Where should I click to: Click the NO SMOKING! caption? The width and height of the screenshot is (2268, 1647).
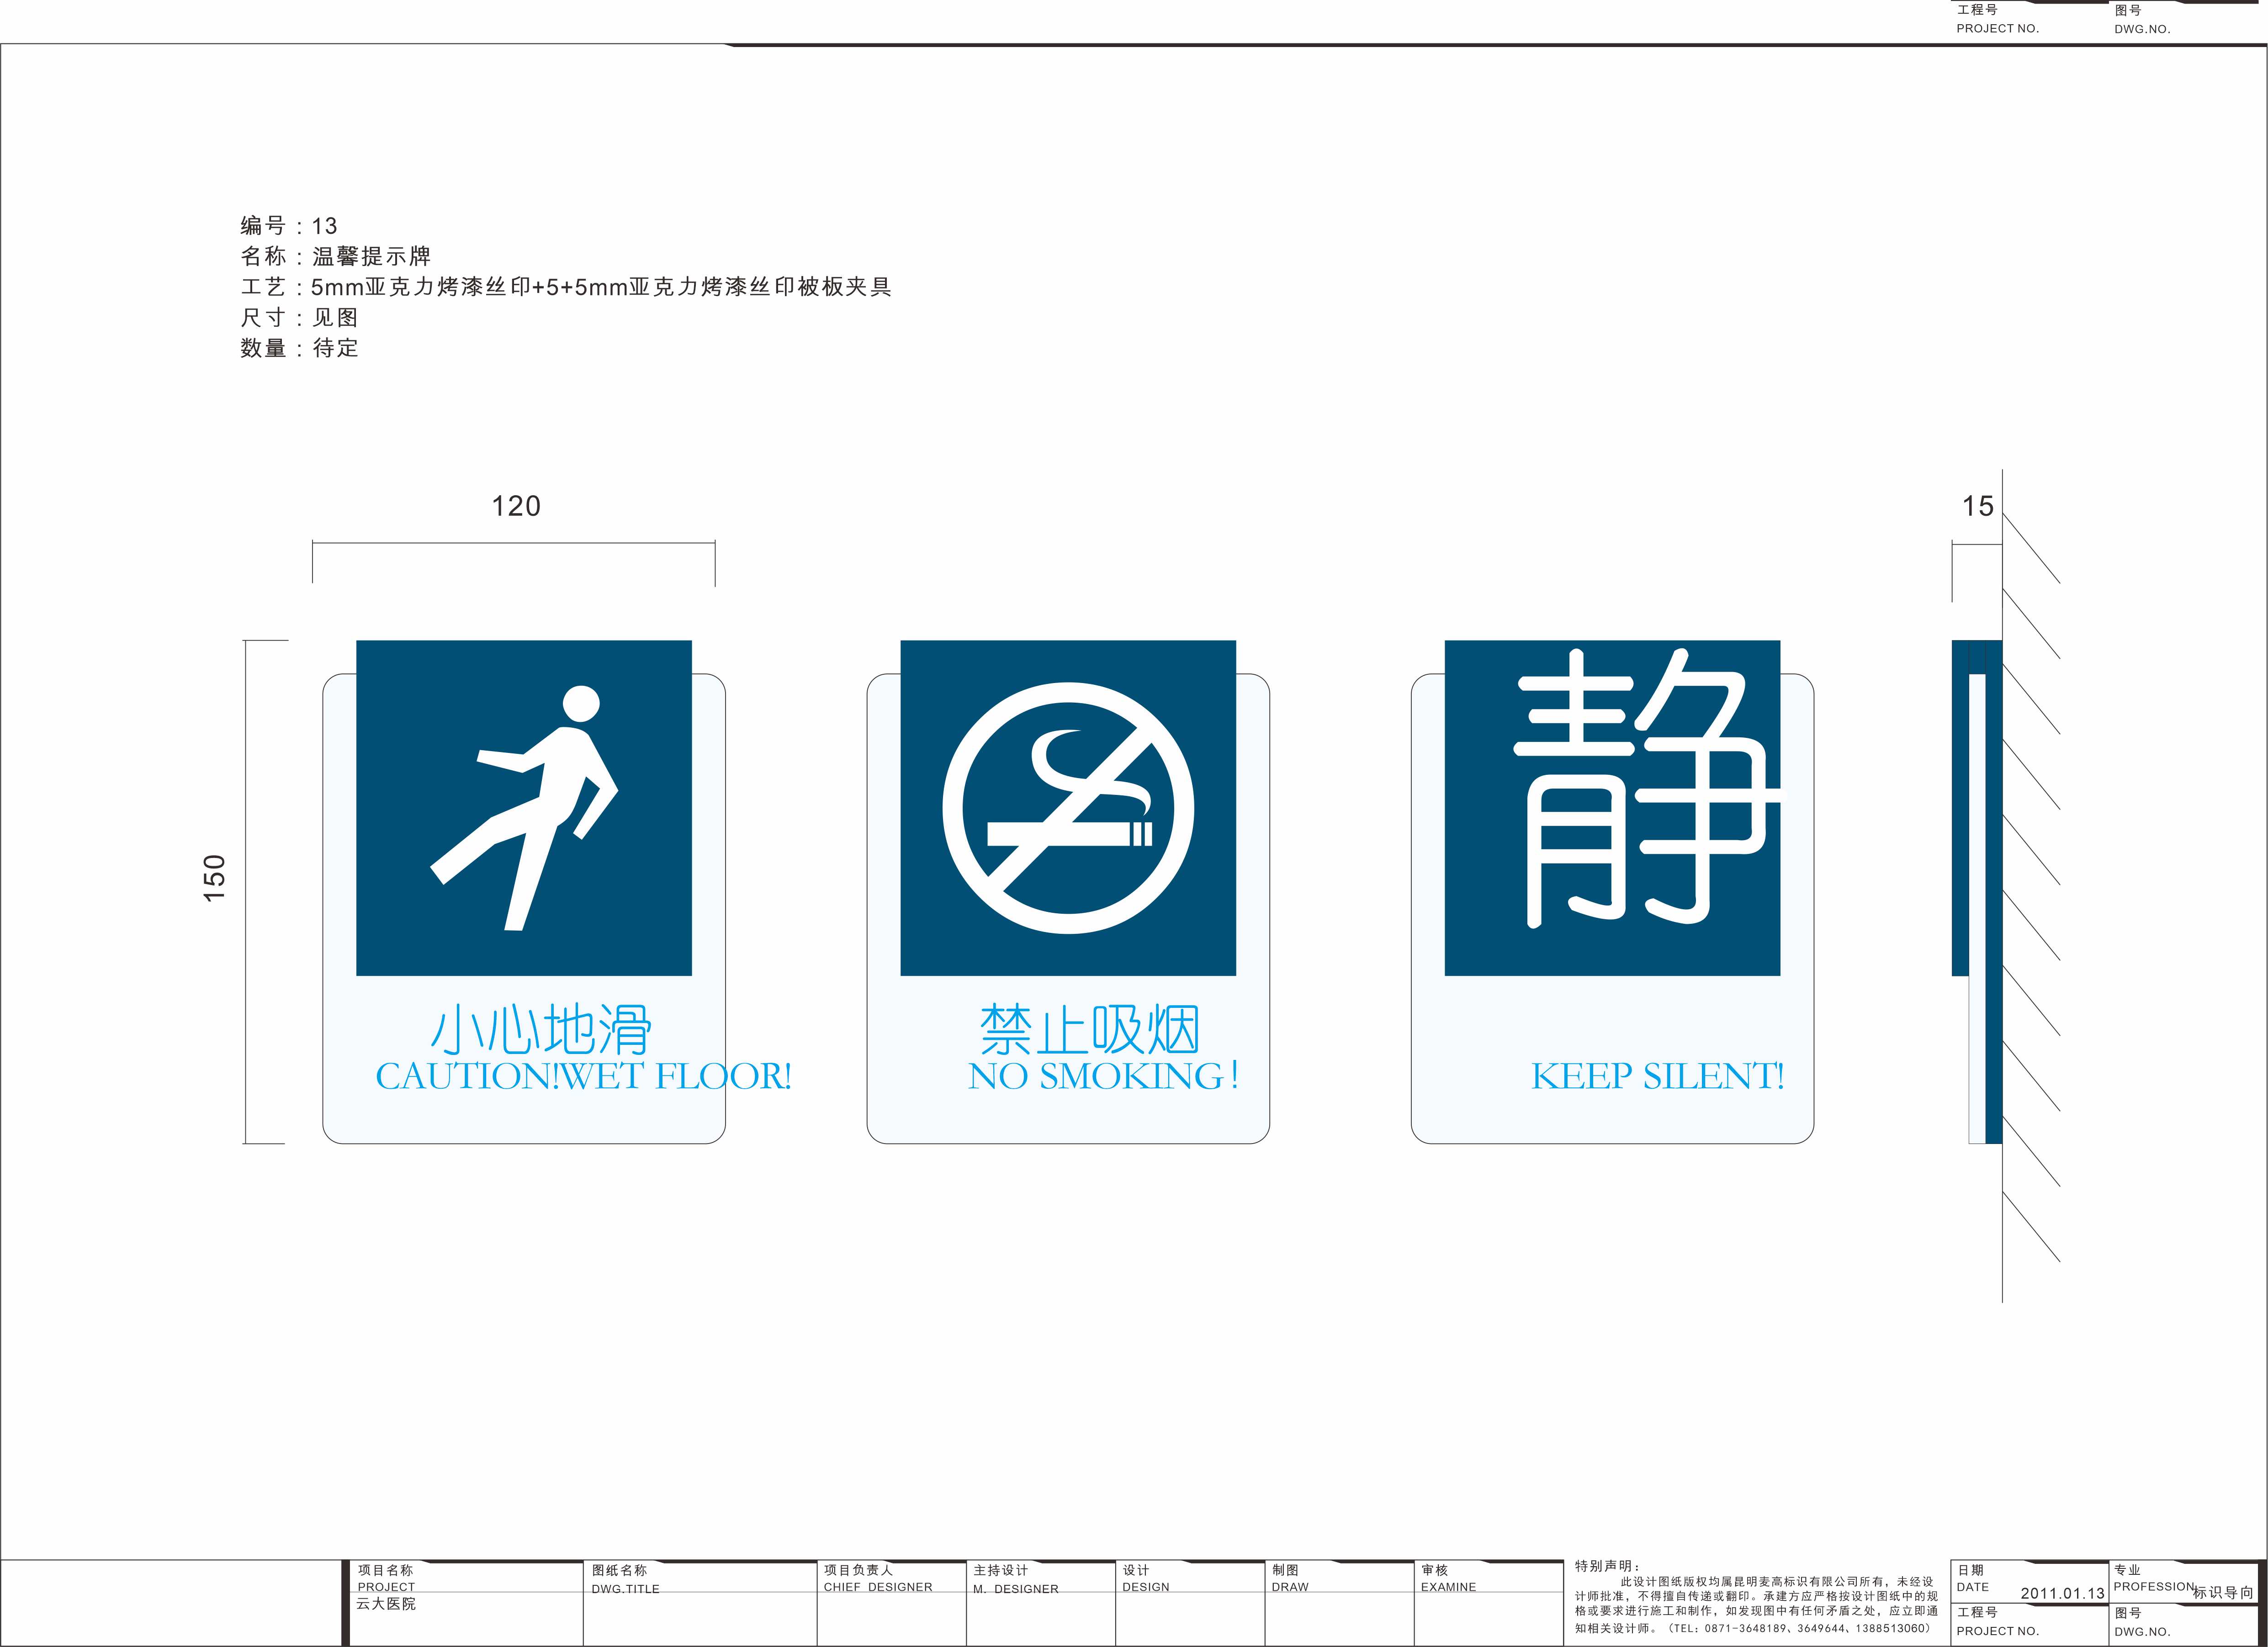click(1103, 1076)
